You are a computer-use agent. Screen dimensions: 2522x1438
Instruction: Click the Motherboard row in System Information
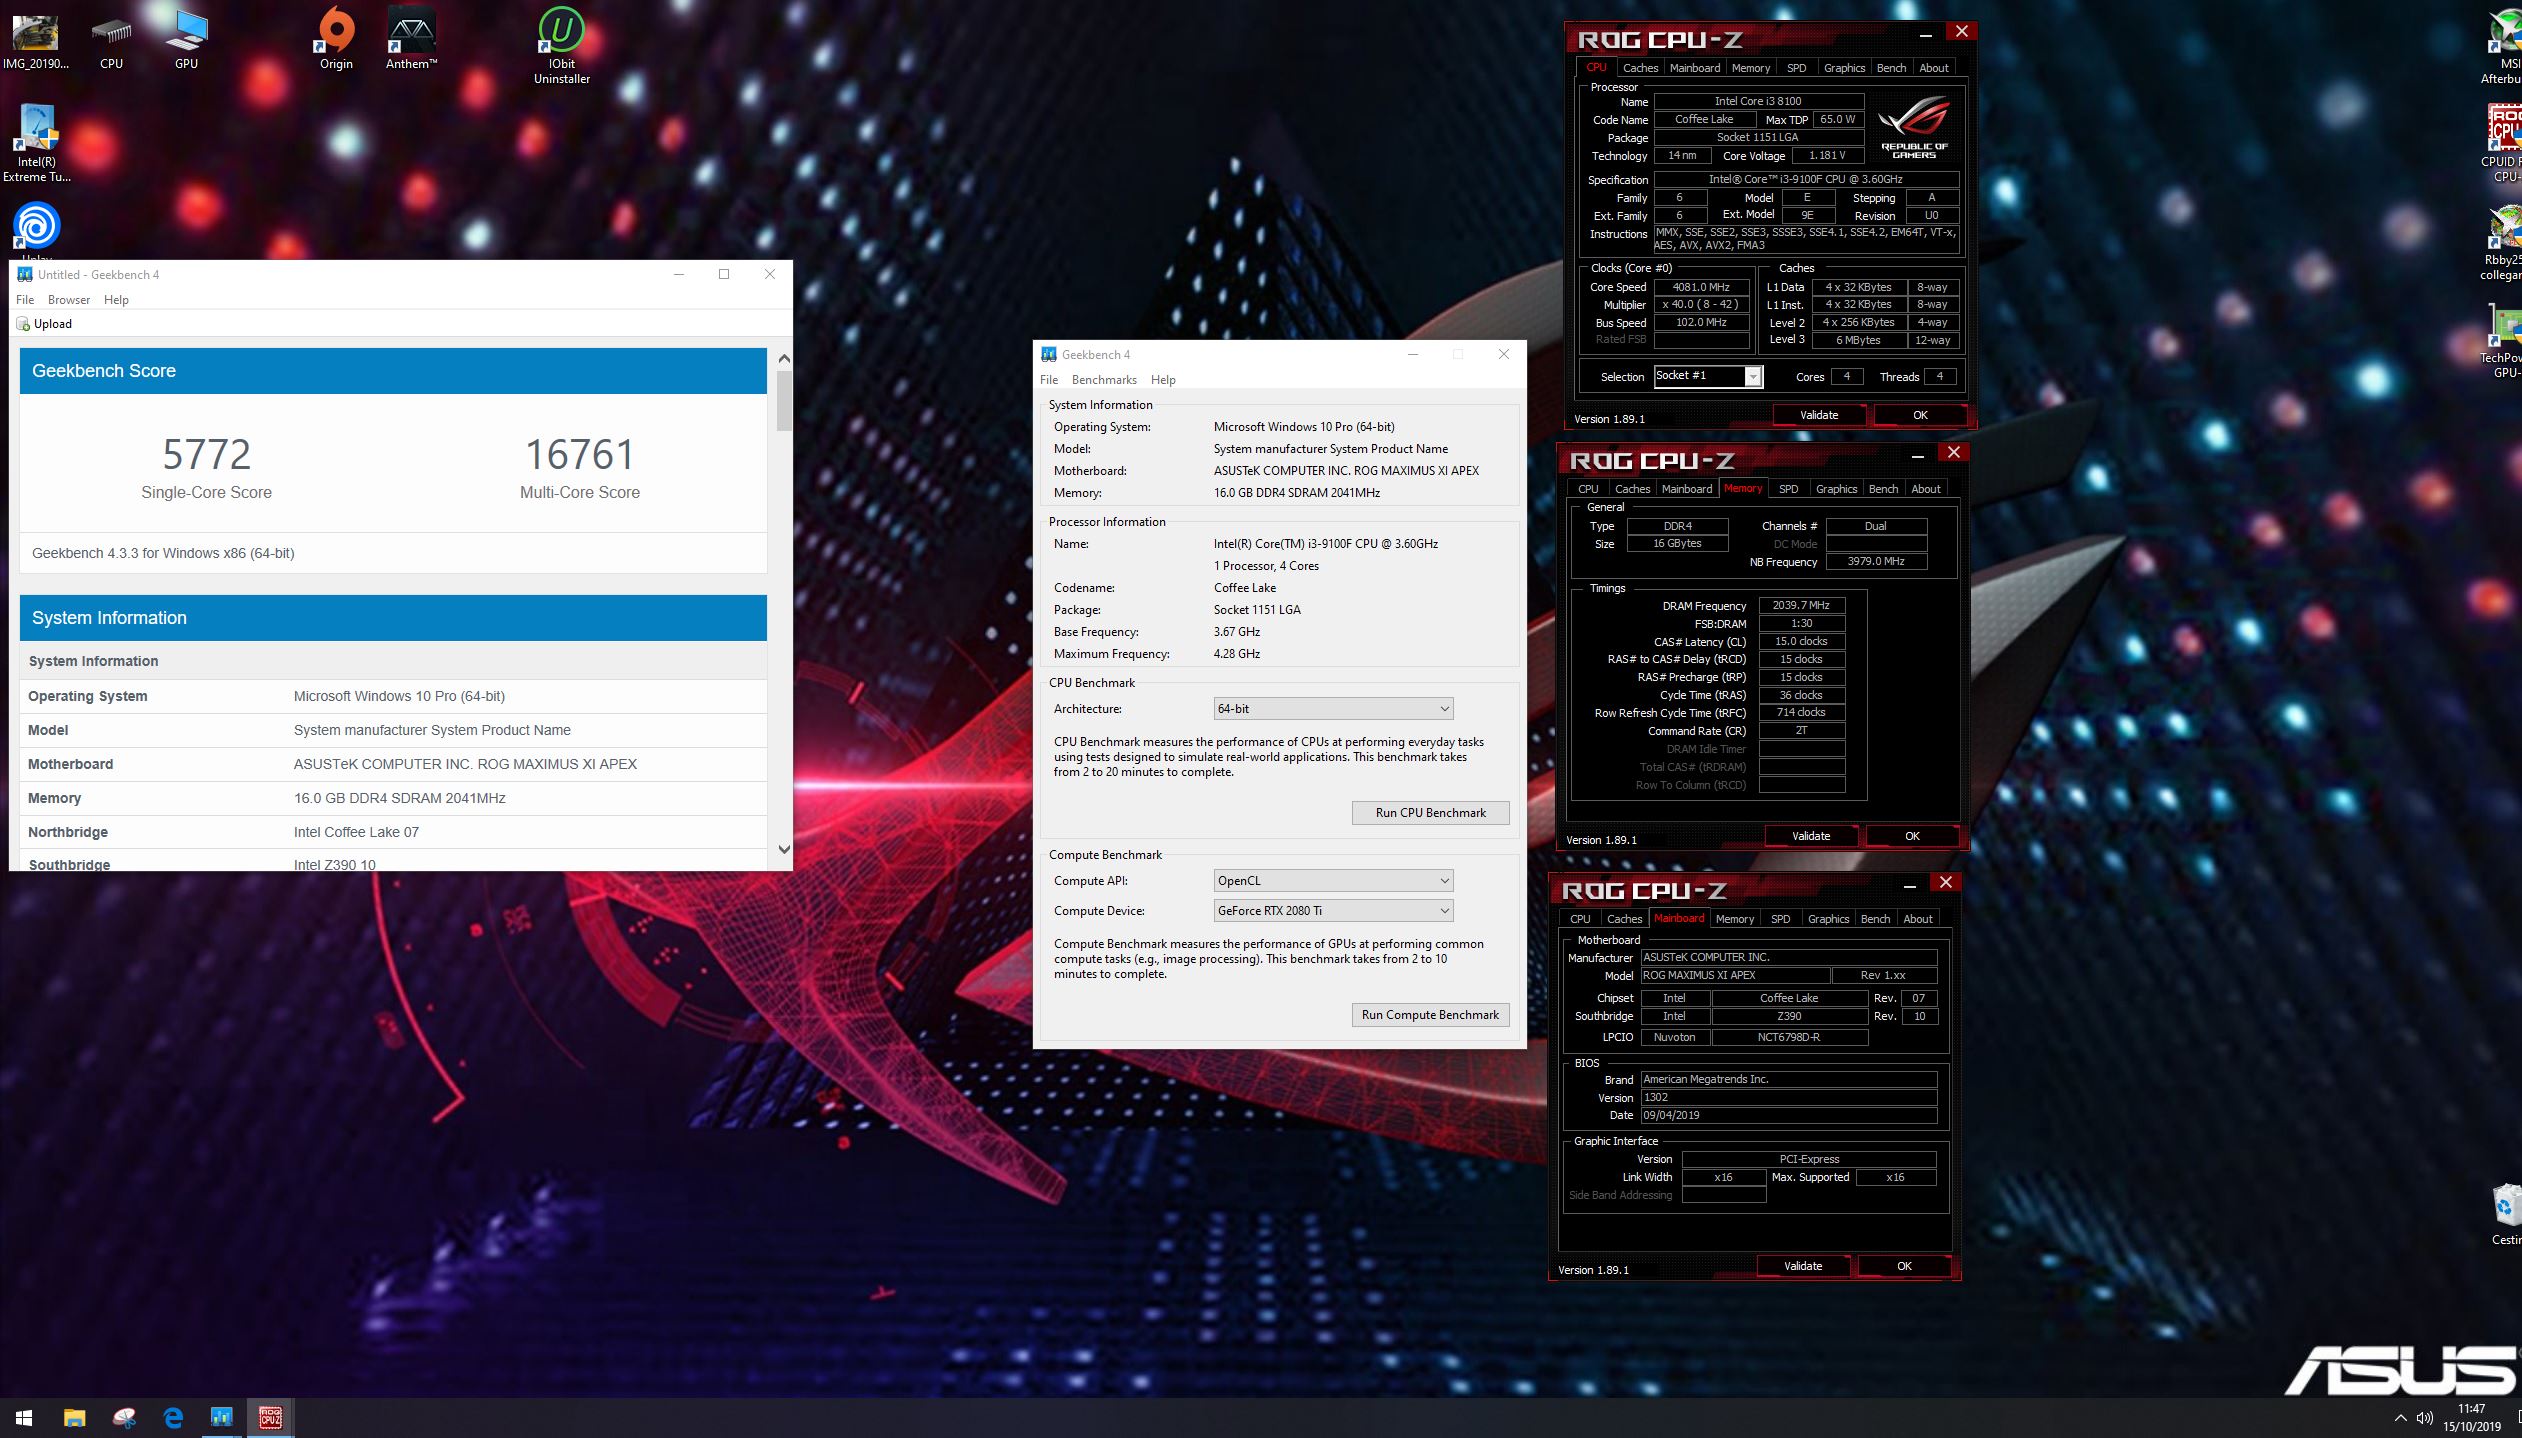[393, 764]
